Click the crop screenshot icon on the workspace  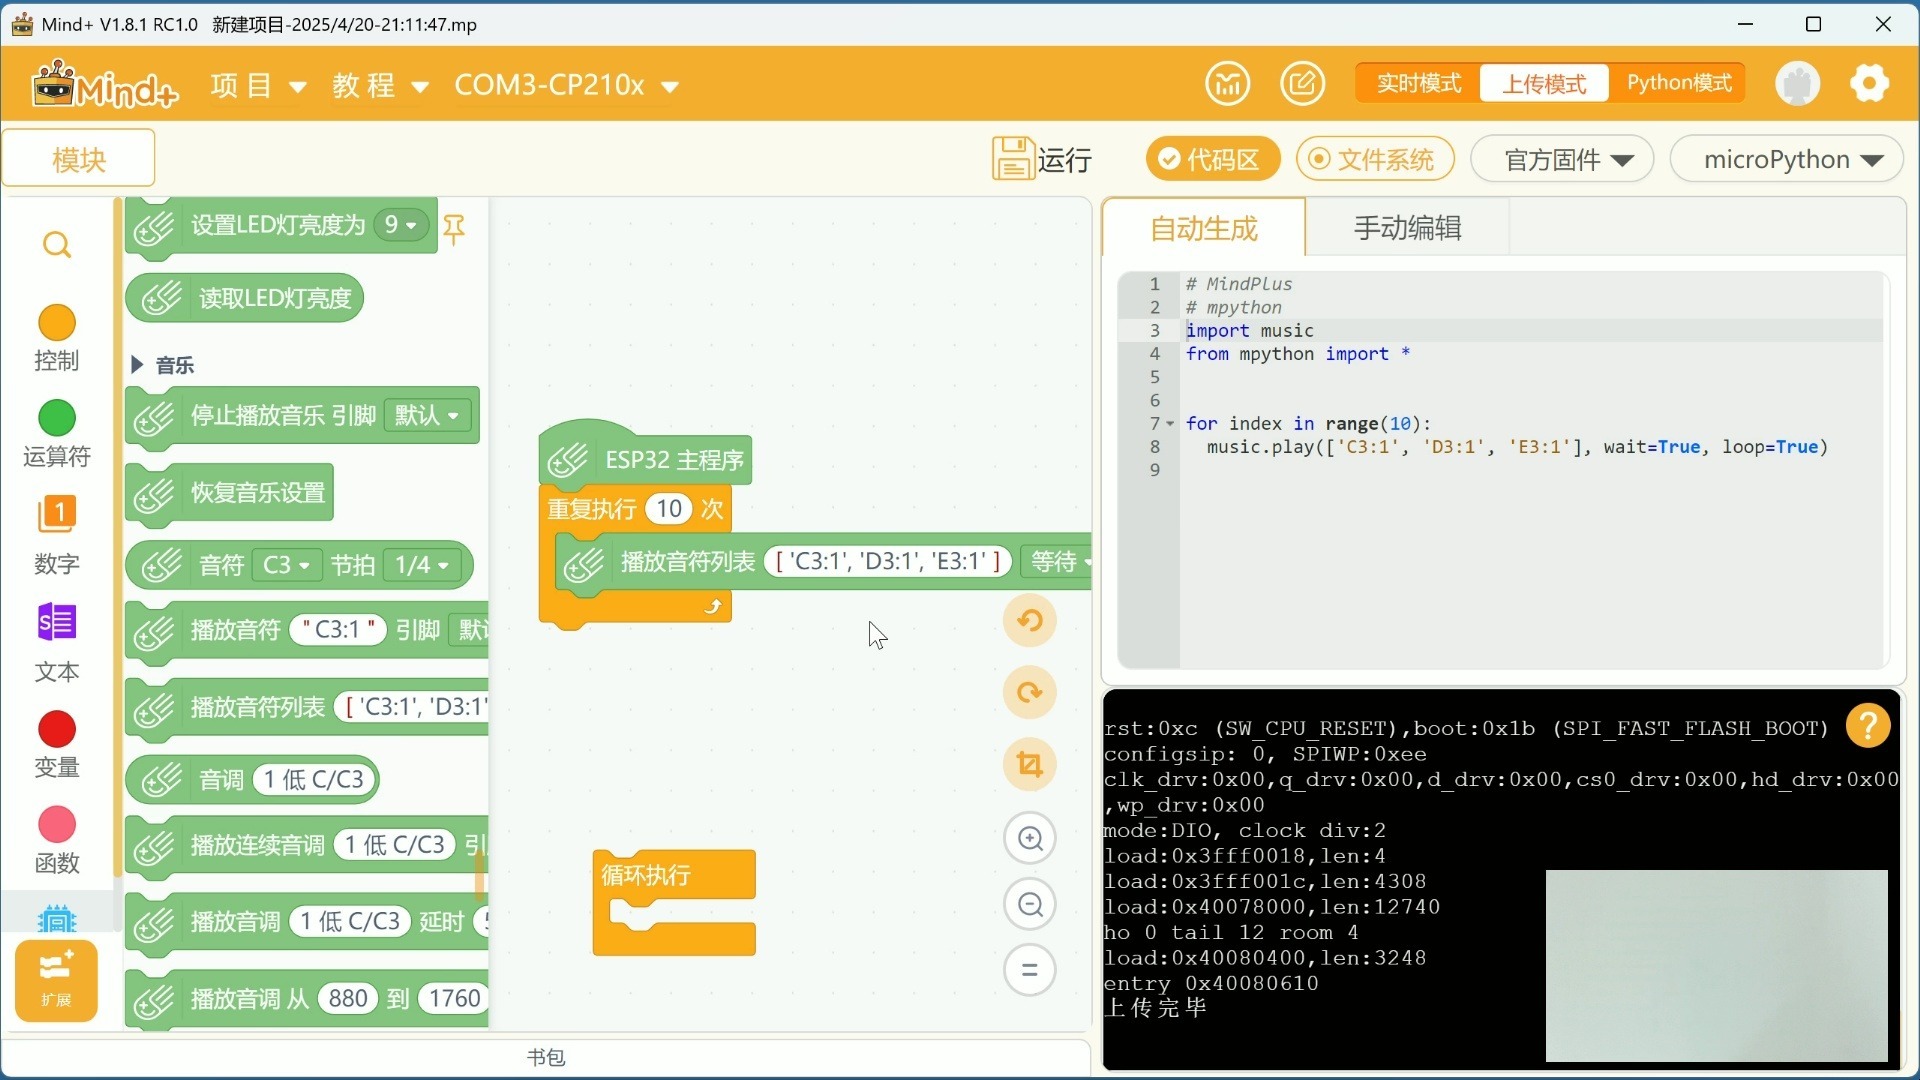[1029, 765]
